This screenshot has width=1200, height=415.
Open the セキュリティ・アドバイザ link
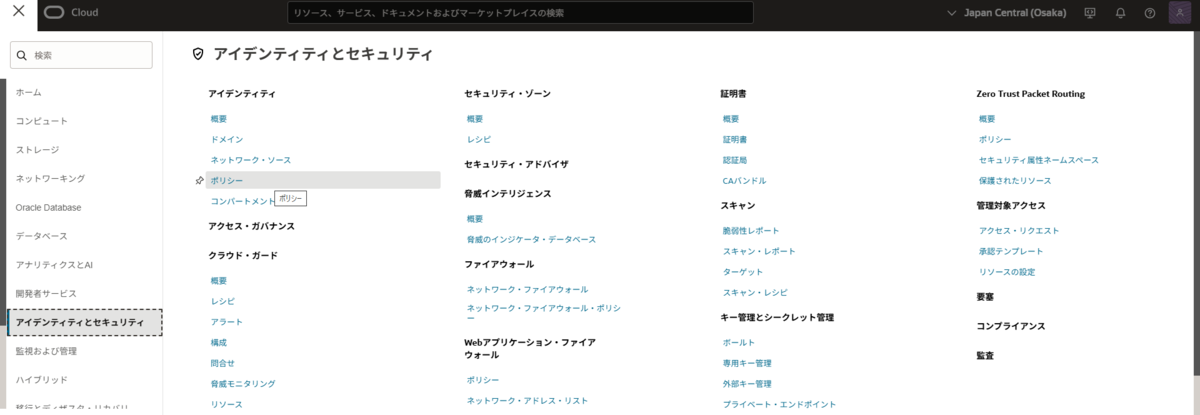click(516, 164)
